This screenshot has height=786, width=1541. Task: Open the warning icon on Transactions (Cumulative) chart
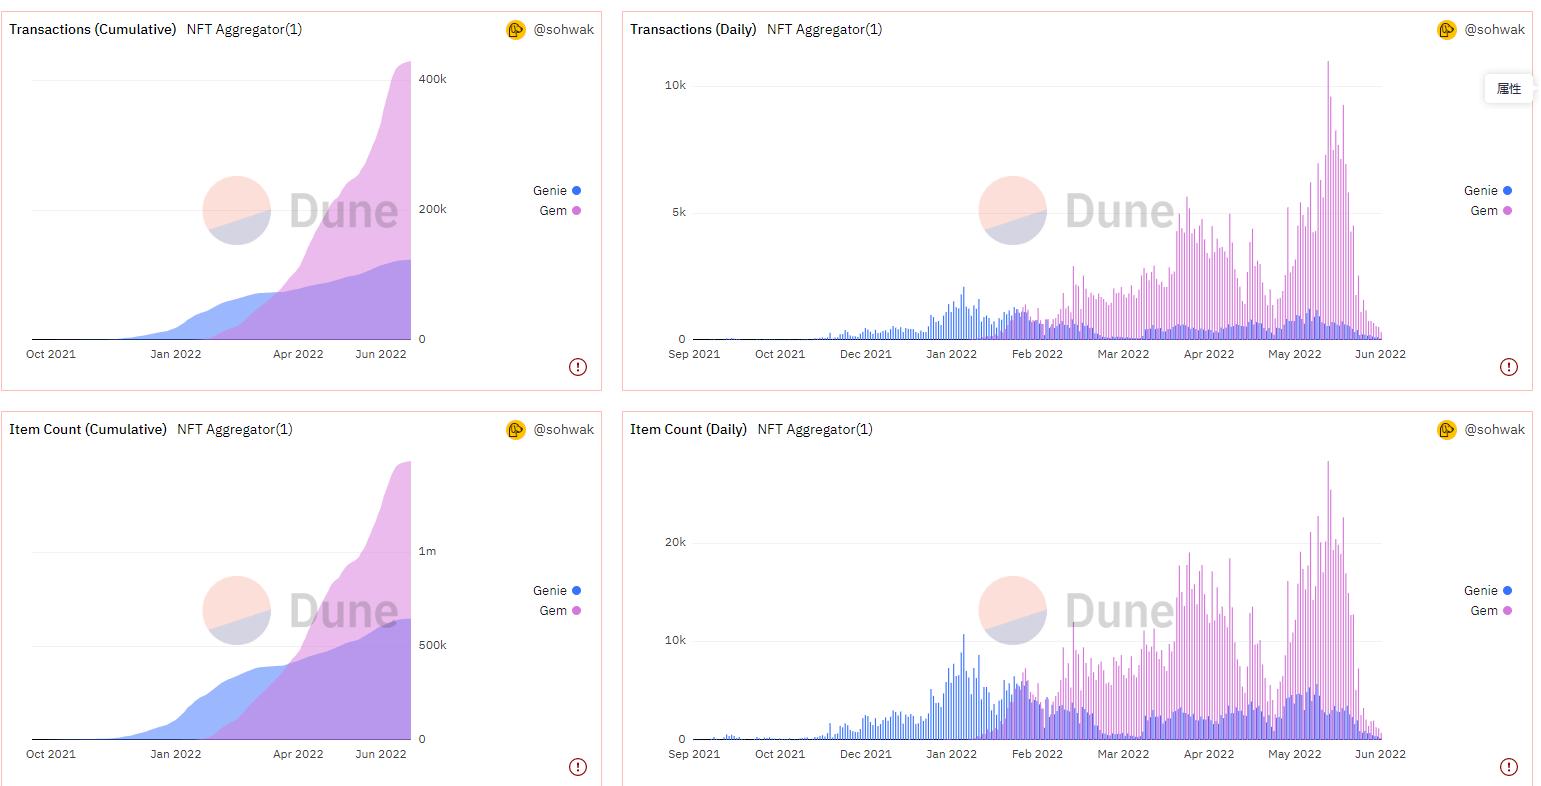(x=578, y=367)
